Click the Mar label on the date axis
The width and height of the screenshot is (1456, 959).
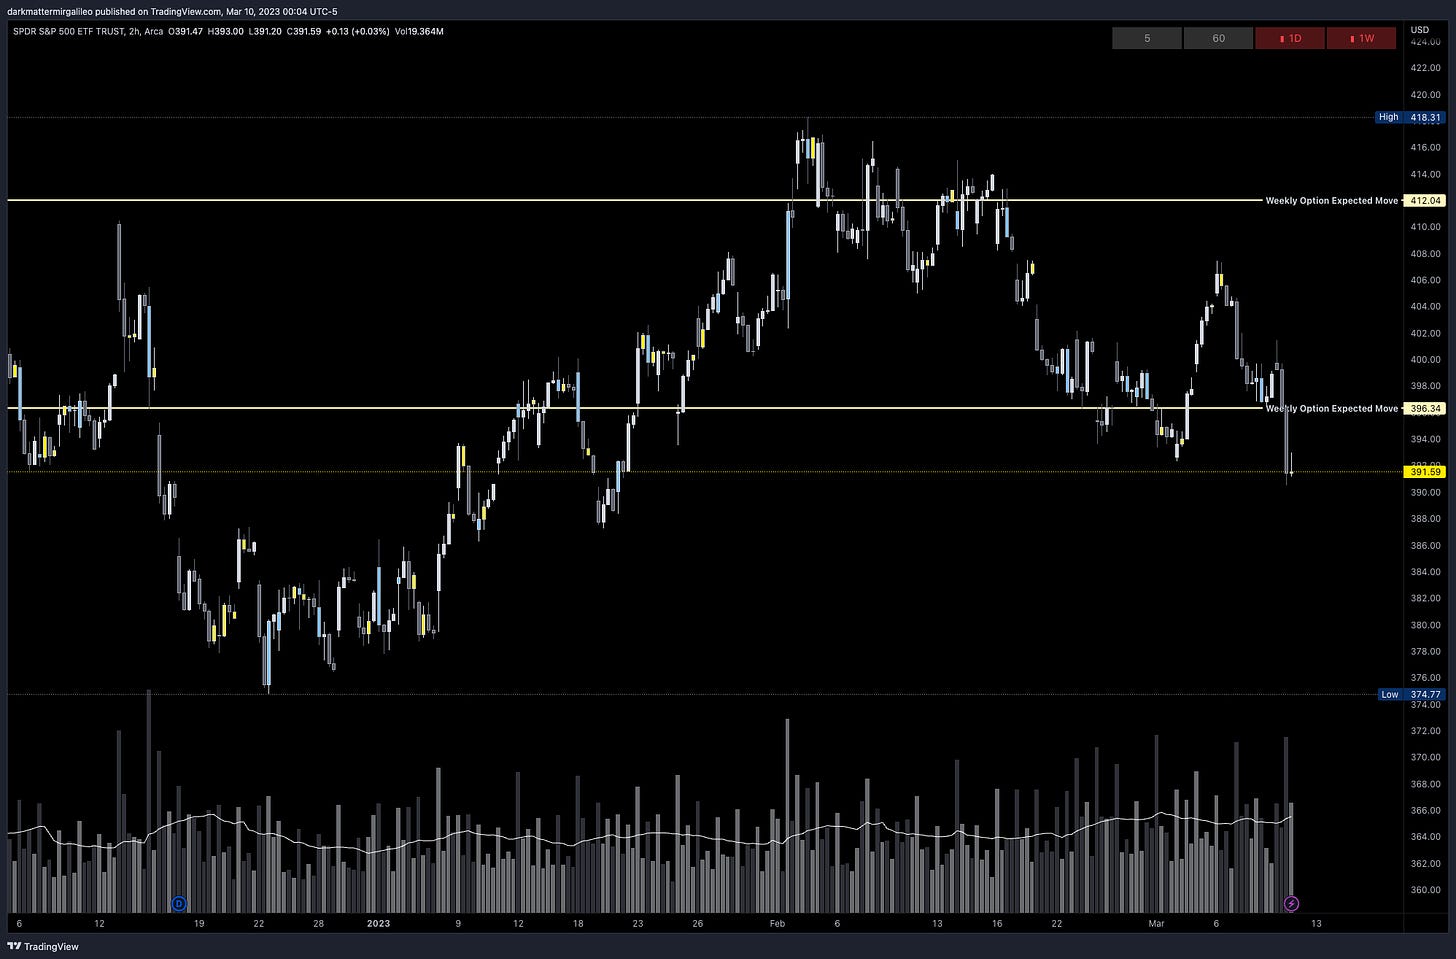1157,924
